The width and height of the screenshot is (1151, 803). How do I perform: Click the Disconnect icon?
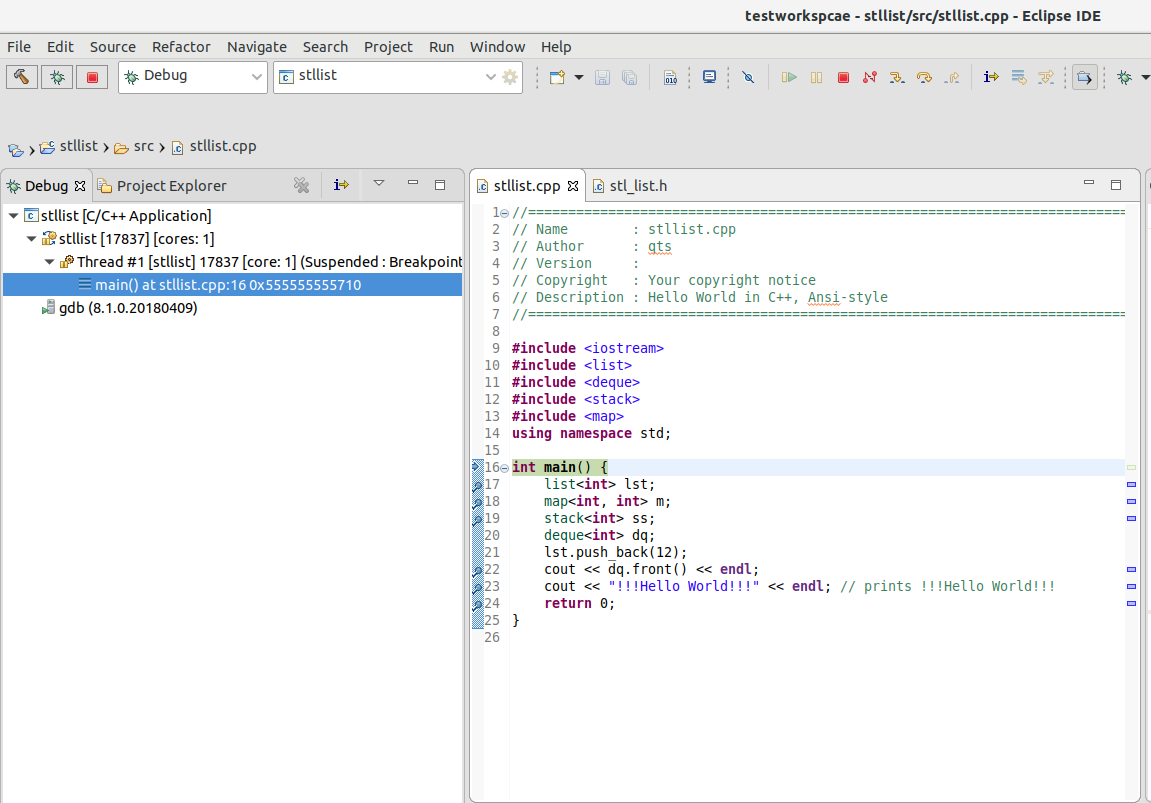pos(870,77)
